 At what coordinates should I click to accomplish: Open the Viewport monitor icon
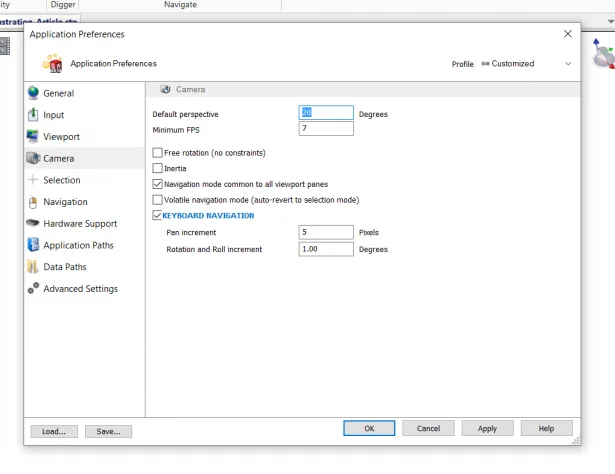tap(33, 137)
